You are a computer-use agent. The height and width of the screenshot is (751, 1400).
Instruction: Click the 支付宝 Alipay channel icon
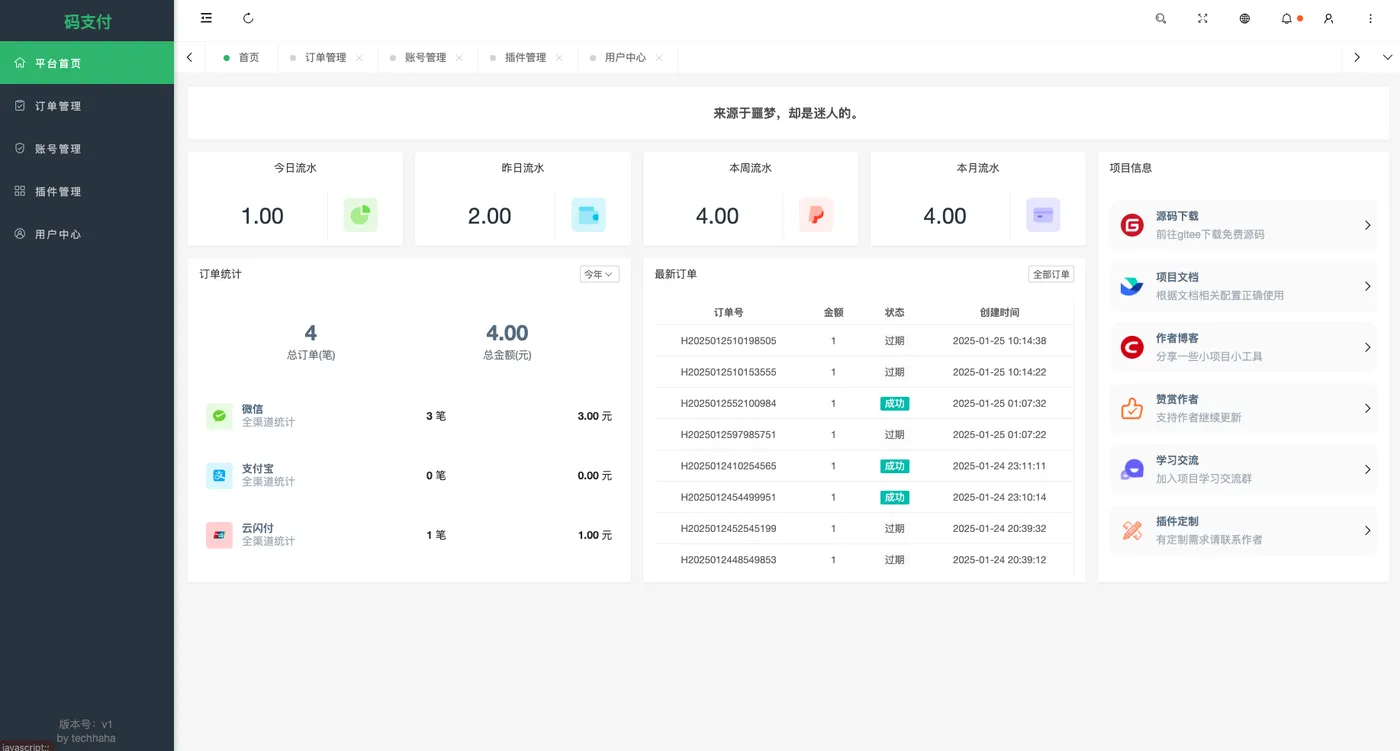click(x=219, y=475)
